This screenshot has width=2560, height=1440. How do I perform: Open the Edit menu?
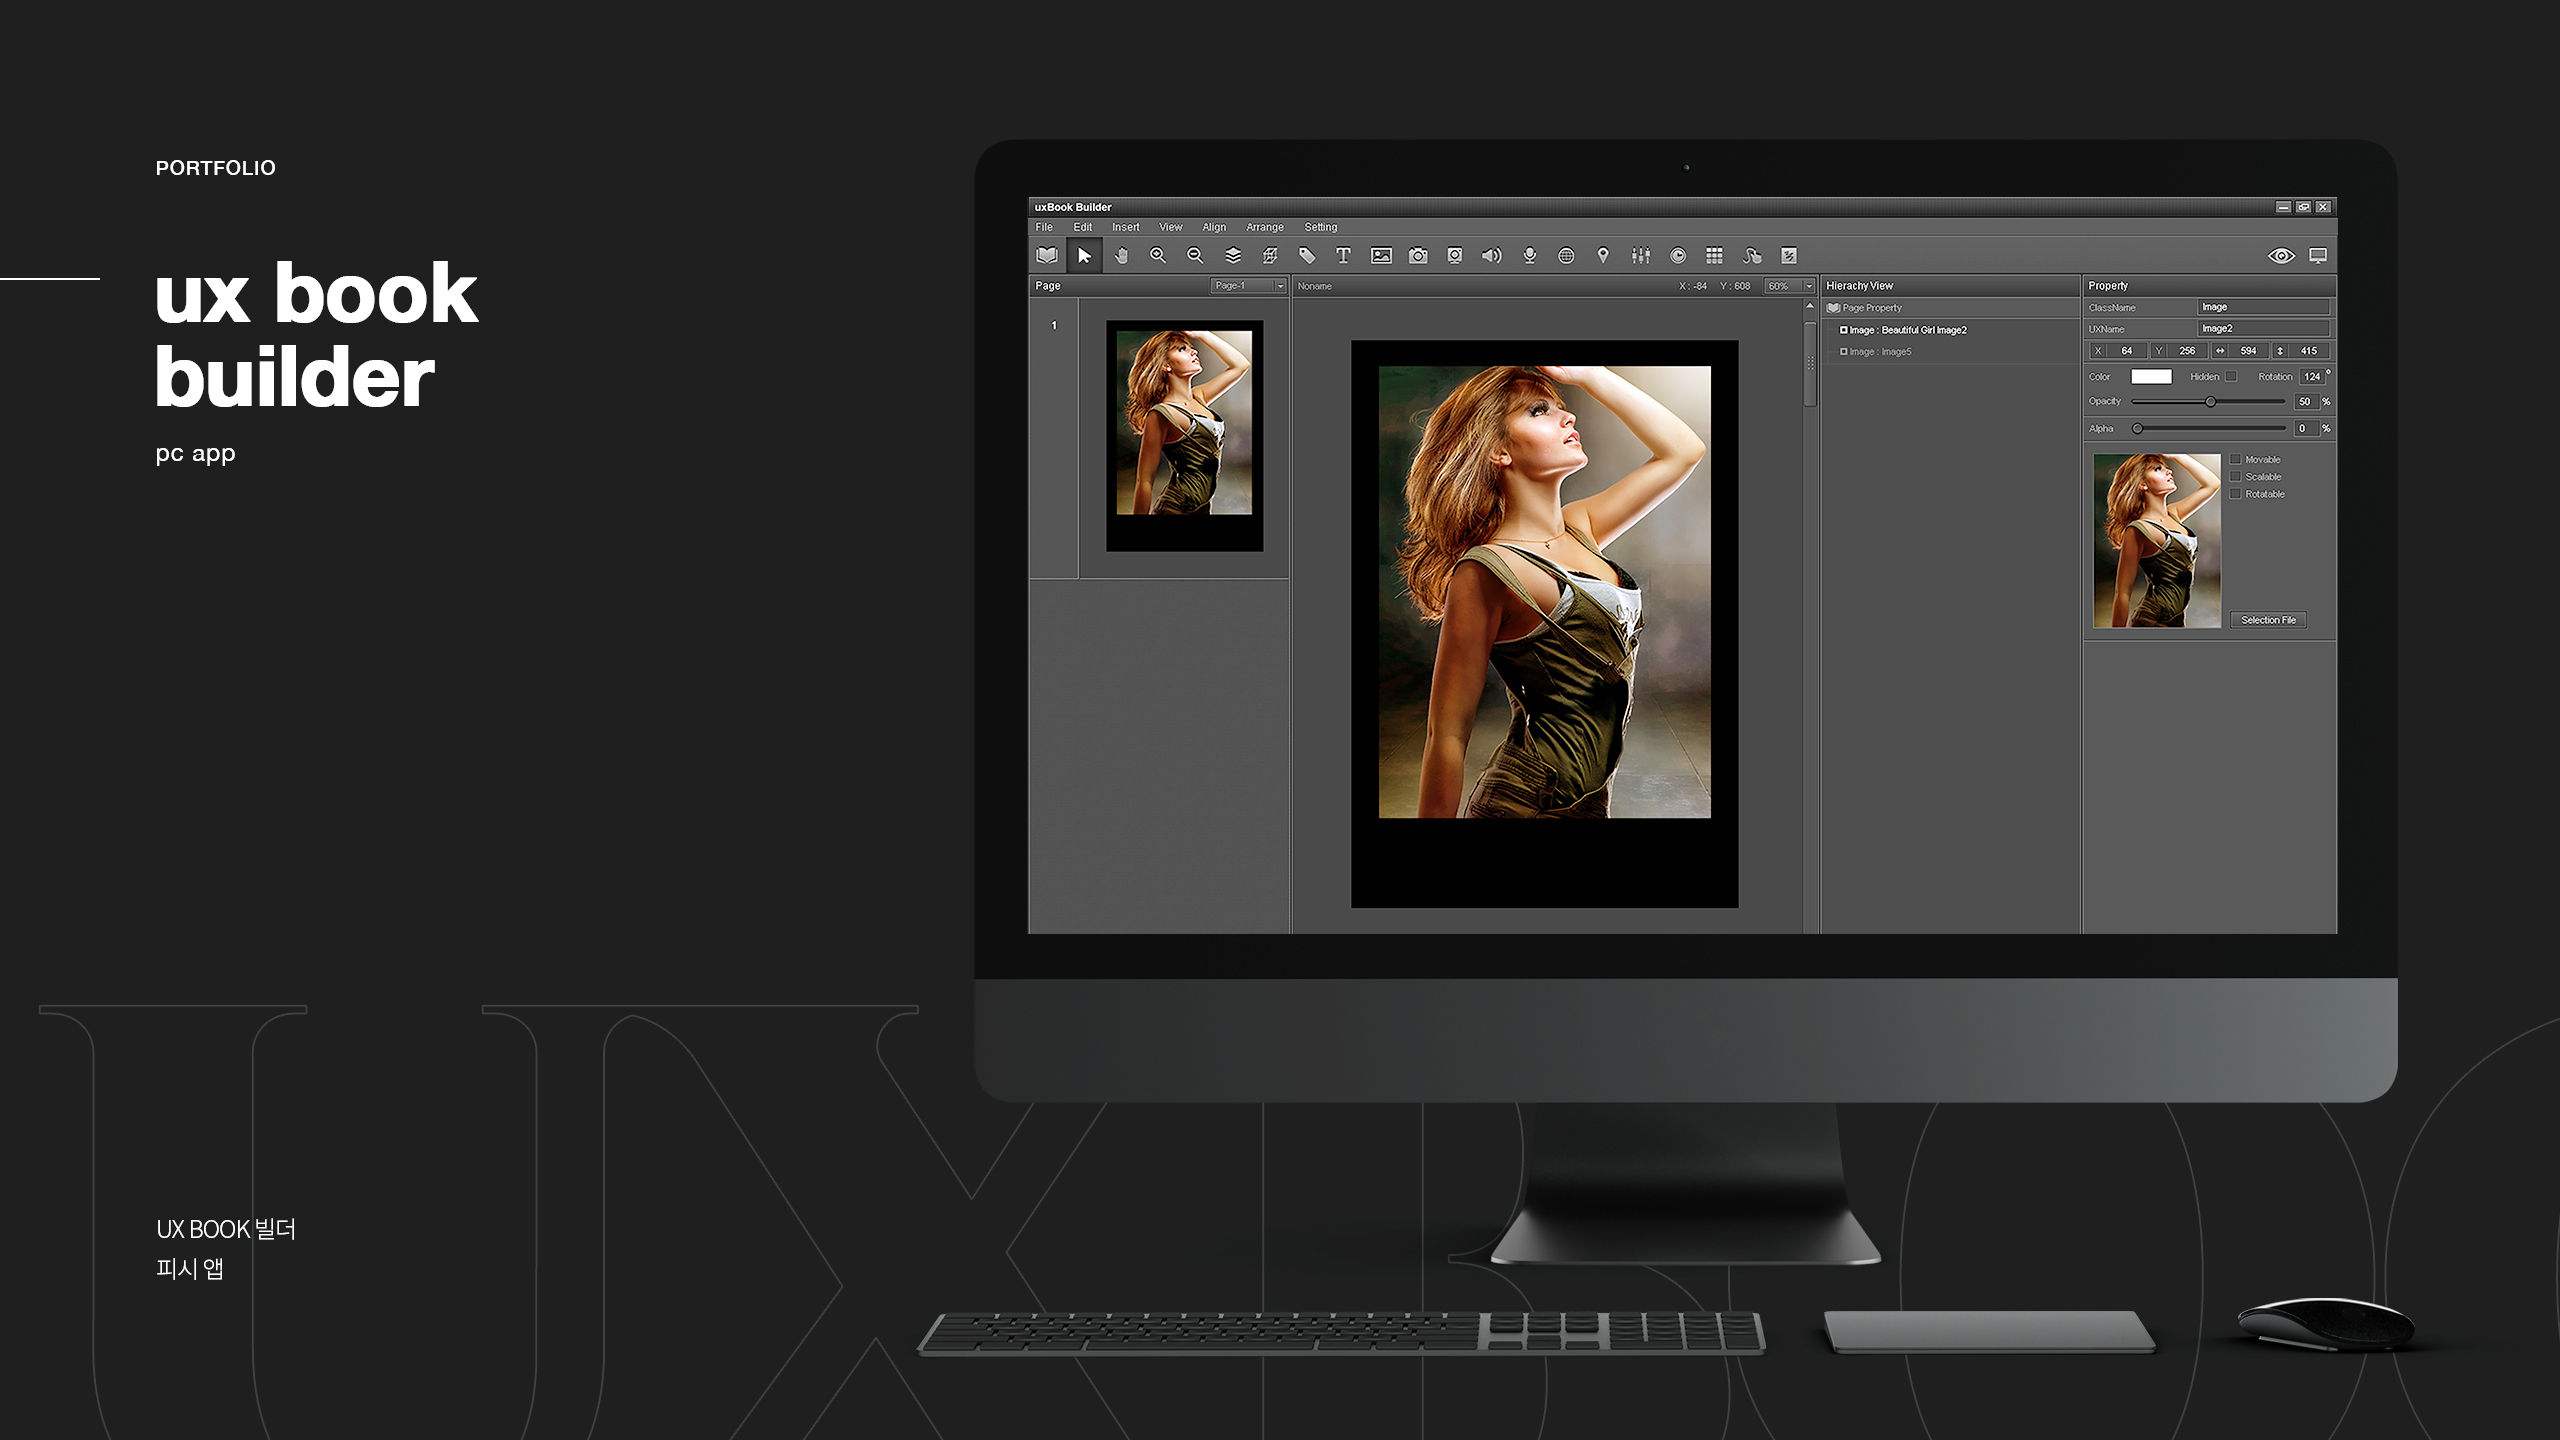pyautogui.click(x=1083, y=227)
